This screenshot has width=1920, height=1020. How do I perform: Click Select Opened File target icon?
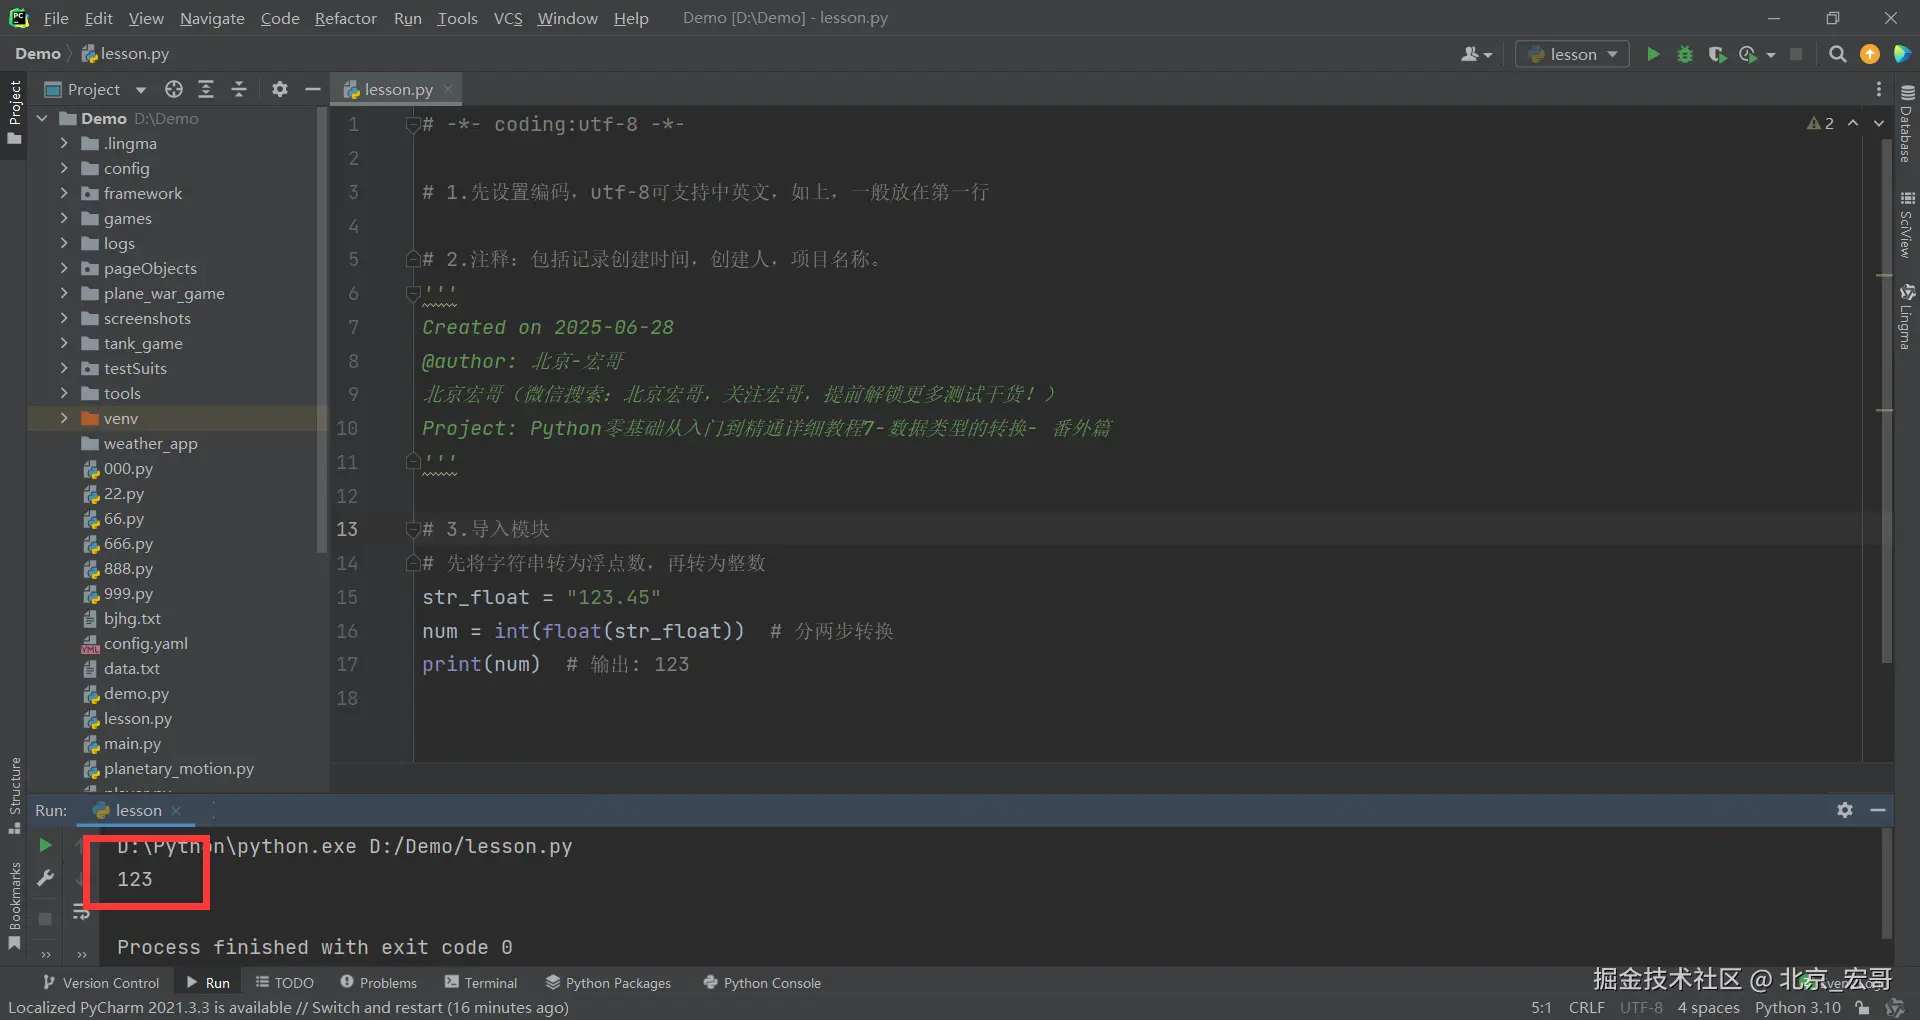(x=174, y=89)
